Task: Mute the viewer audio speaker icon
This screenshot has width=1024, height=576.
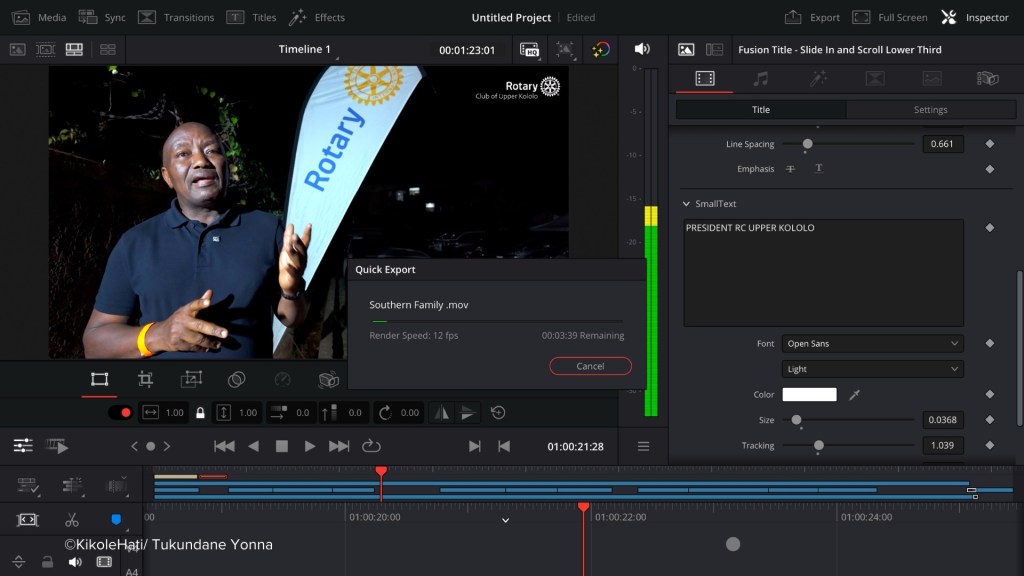Action: 642,49
